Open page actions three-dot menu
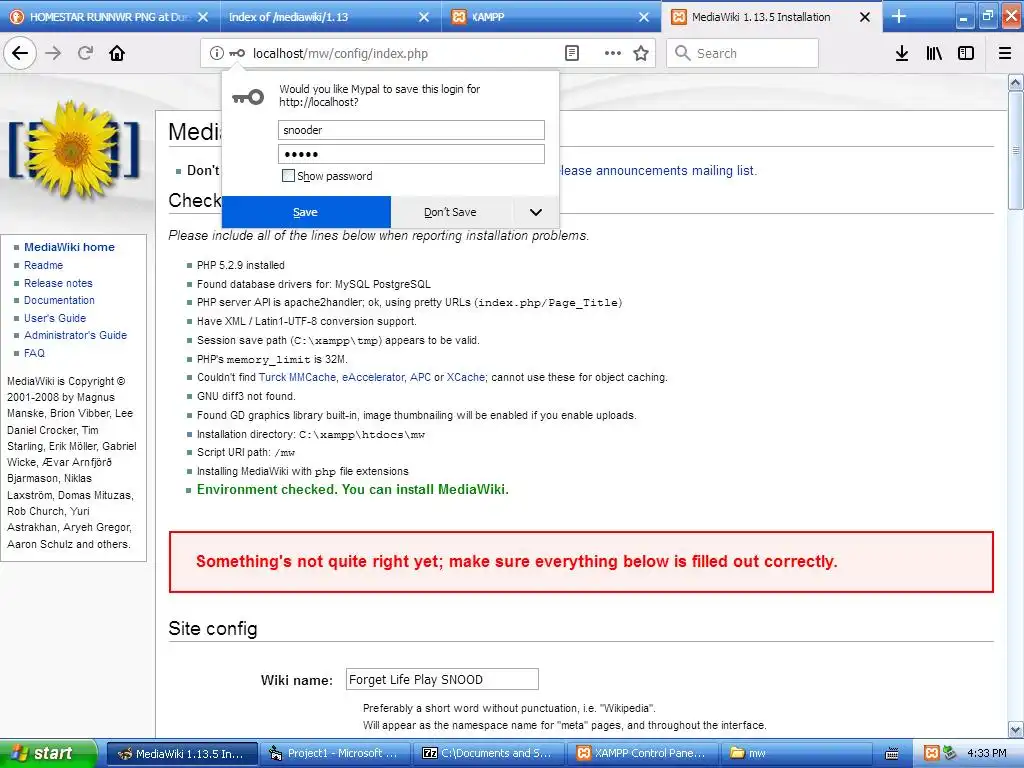 (613, 54)
